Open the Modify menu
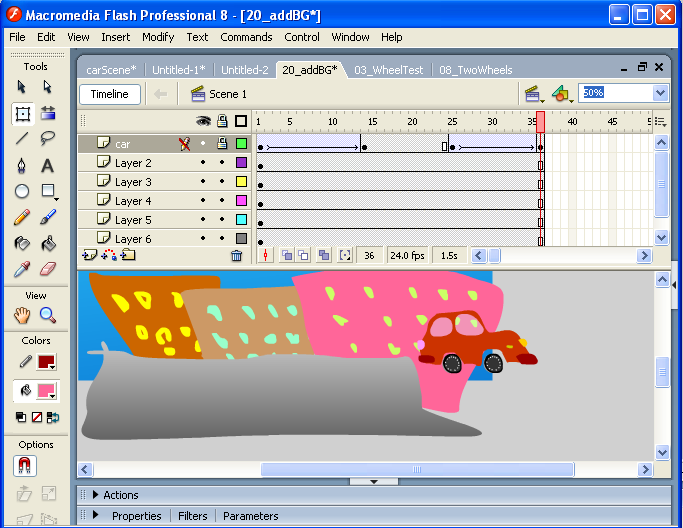 pos(158,37)
